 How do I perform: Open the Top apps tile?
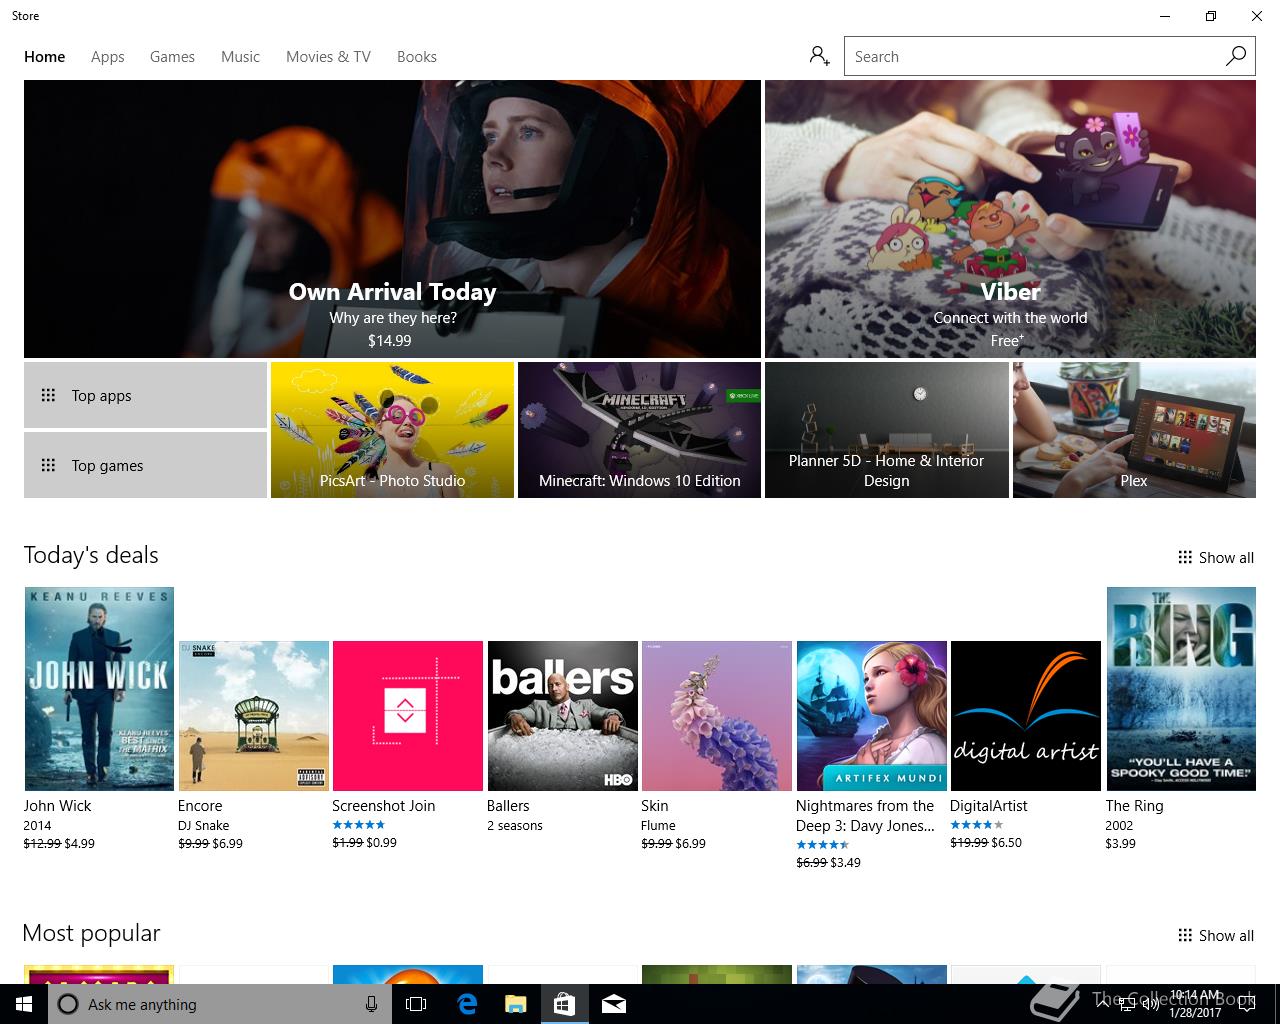(x=145, y=395)
